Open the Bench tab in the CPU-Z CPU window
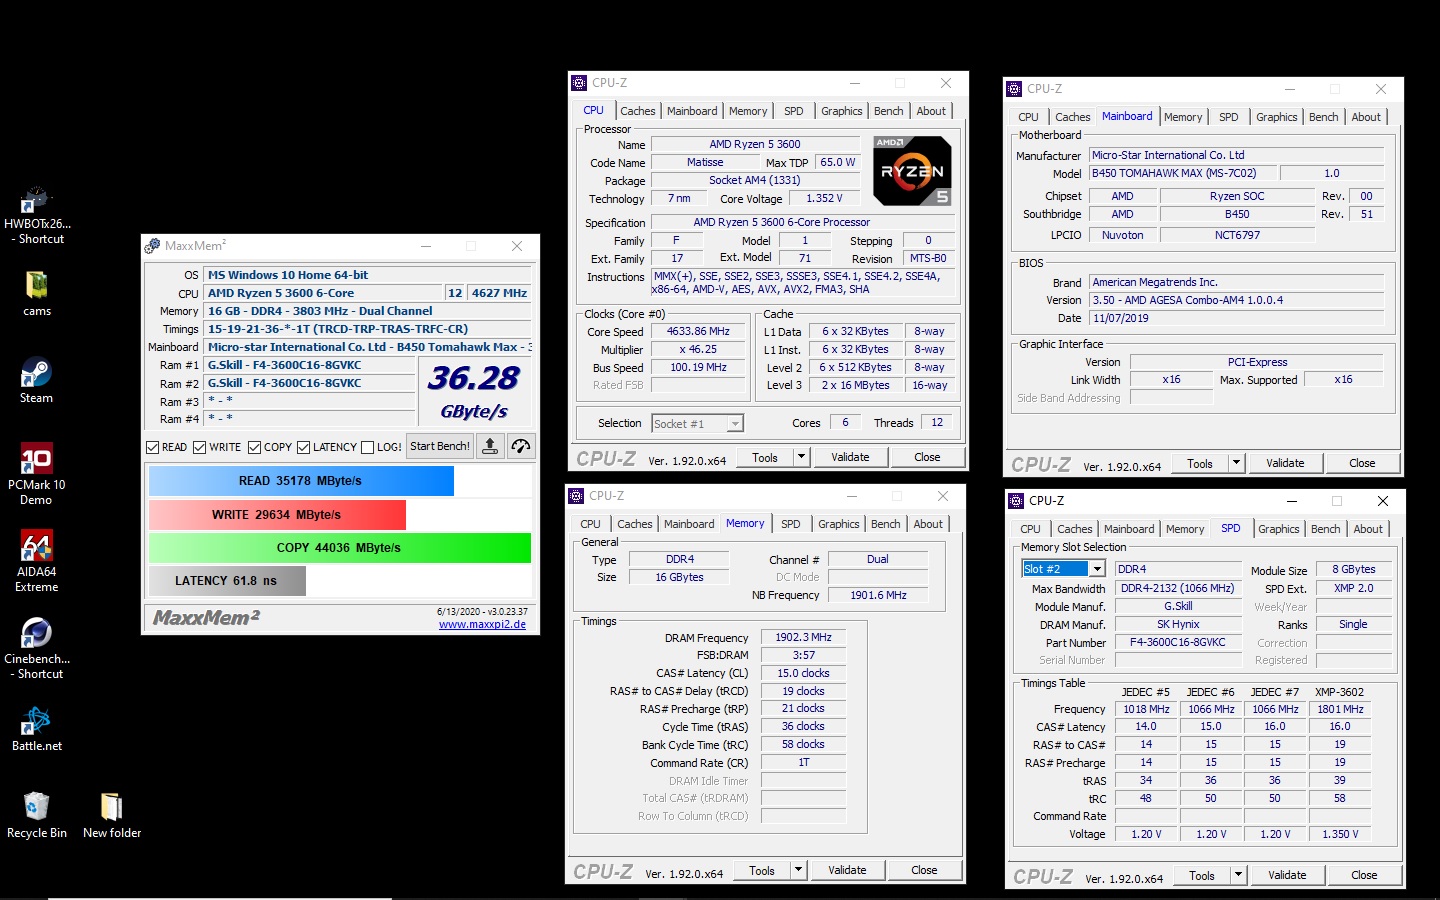The height and width of the screenshot is (900, 1440). pos(888,111)
